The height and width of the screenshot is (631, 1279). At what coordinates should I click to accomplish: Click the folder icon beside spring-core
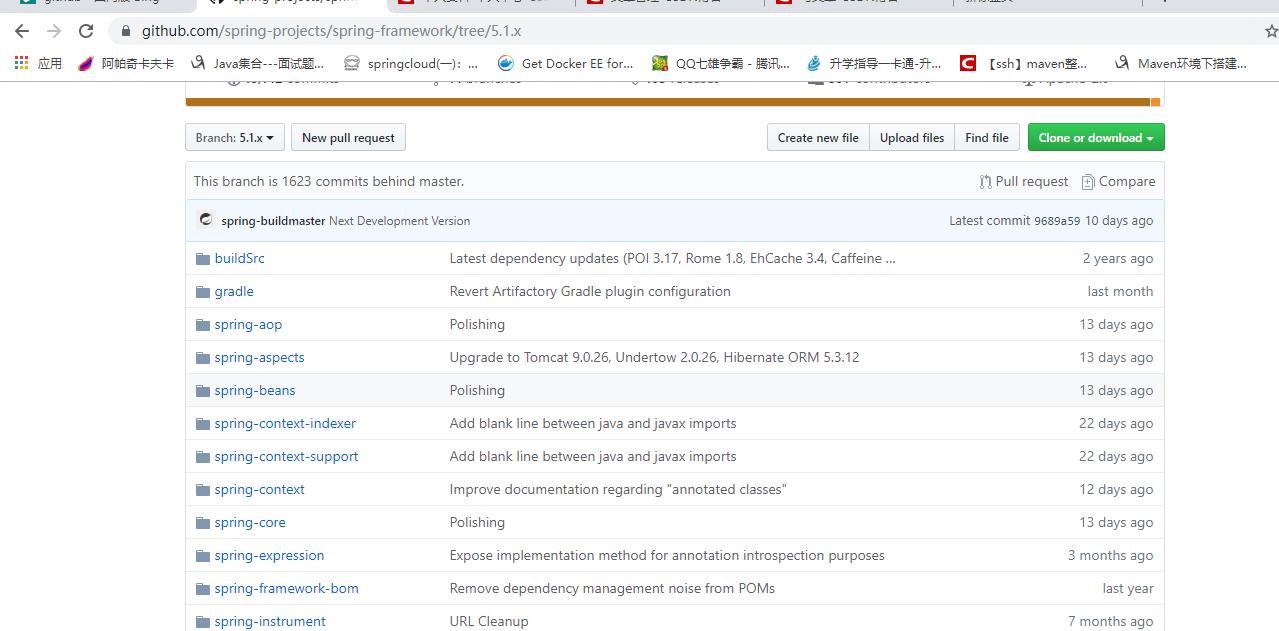203,522
